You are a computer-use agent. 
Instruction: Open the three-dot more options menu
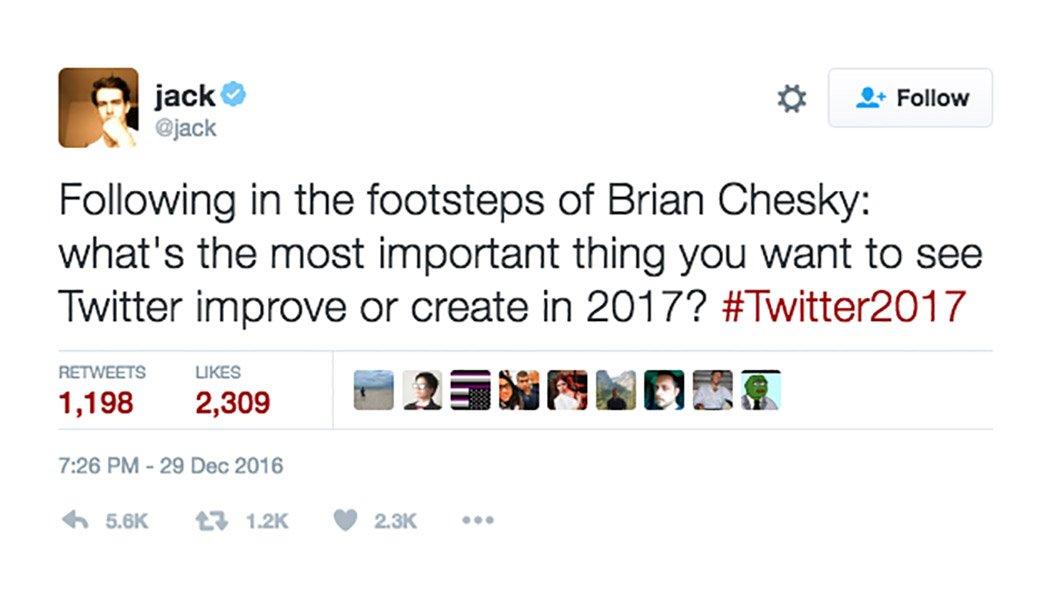[478, 521]
